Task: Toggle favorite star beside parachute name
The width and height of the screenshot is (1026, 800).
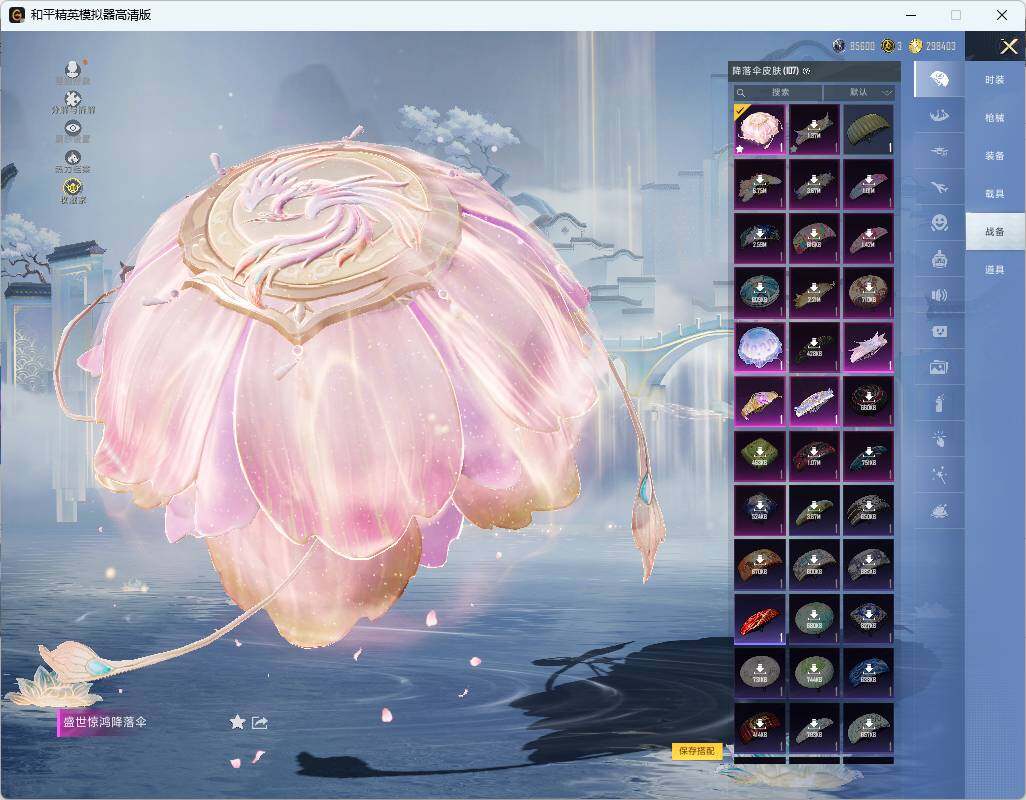Action: 238,722
